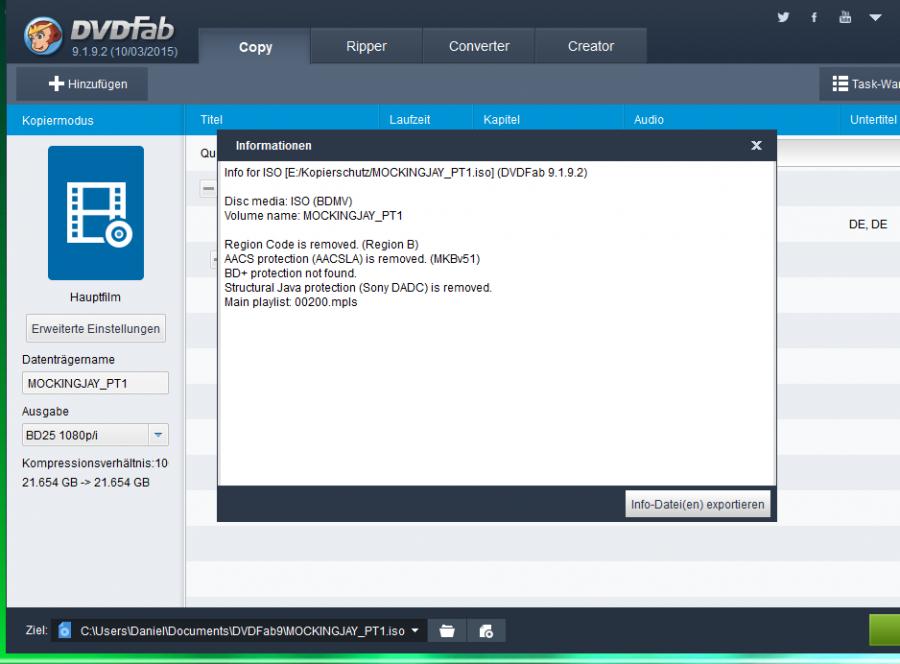The image size is (900, 664).
Task: Click the 'Volume name: MOCKINGJAY_PT1' line
Action: [x=313, y=216]
